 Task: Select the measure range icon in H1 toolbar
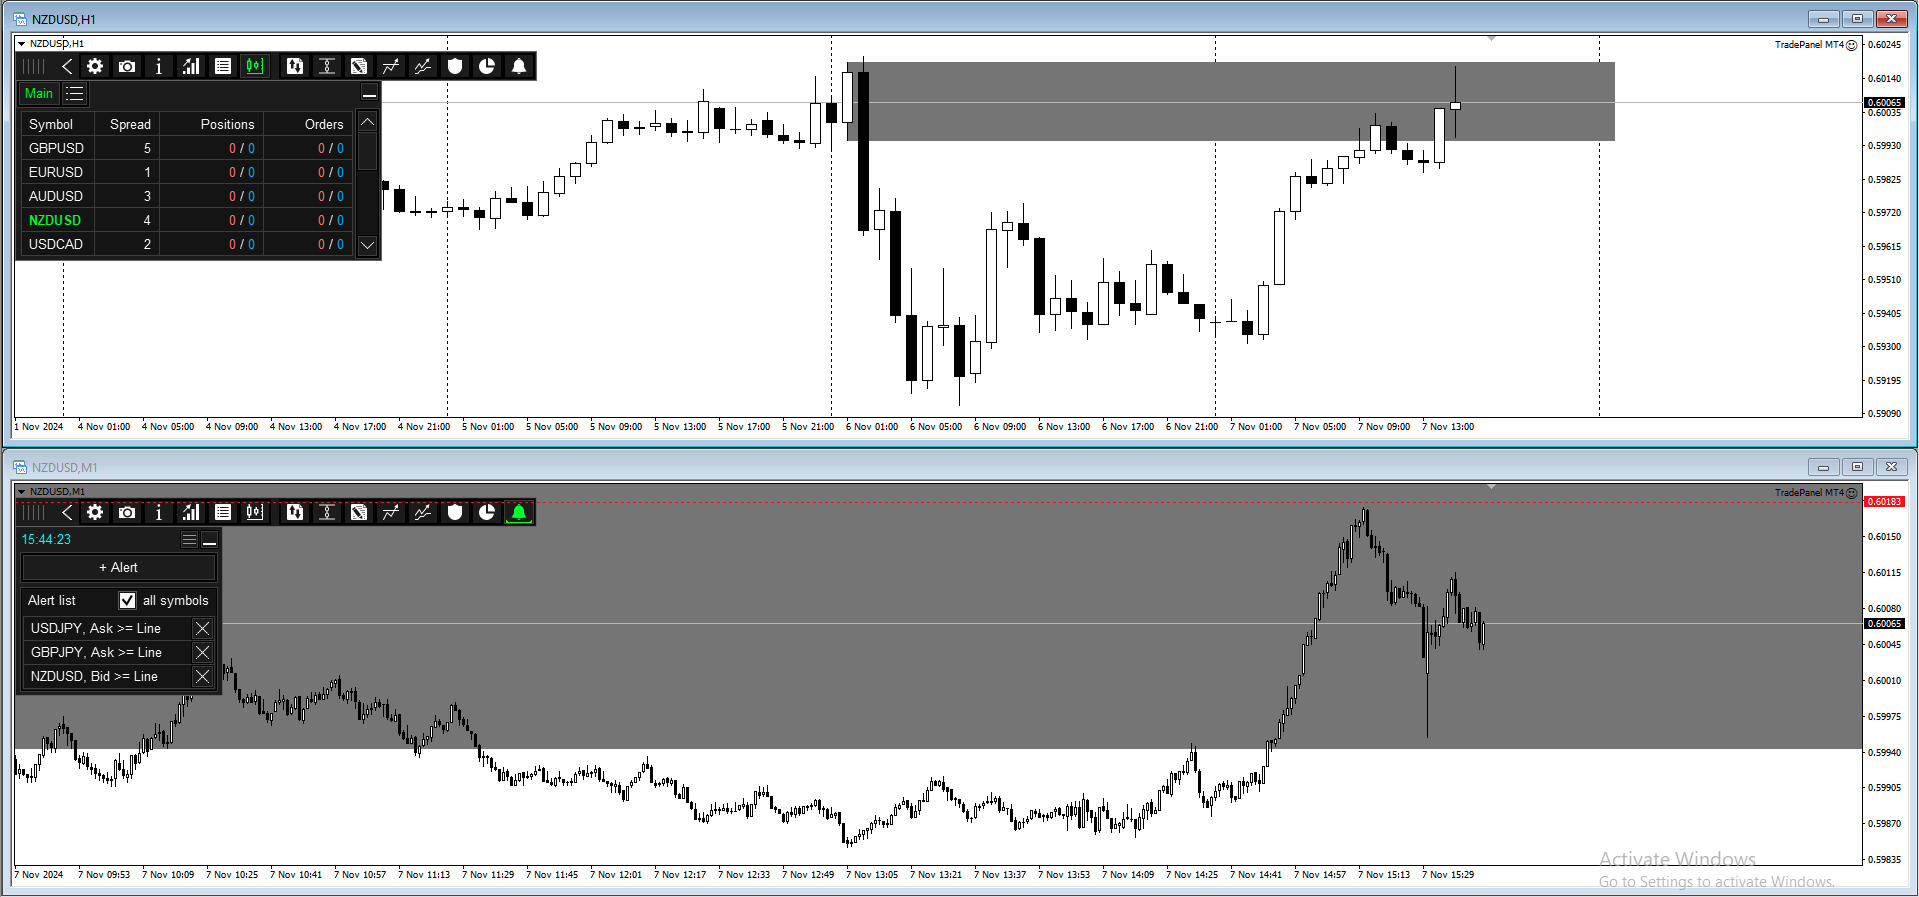pyautogui.click(x=327, y=66)
